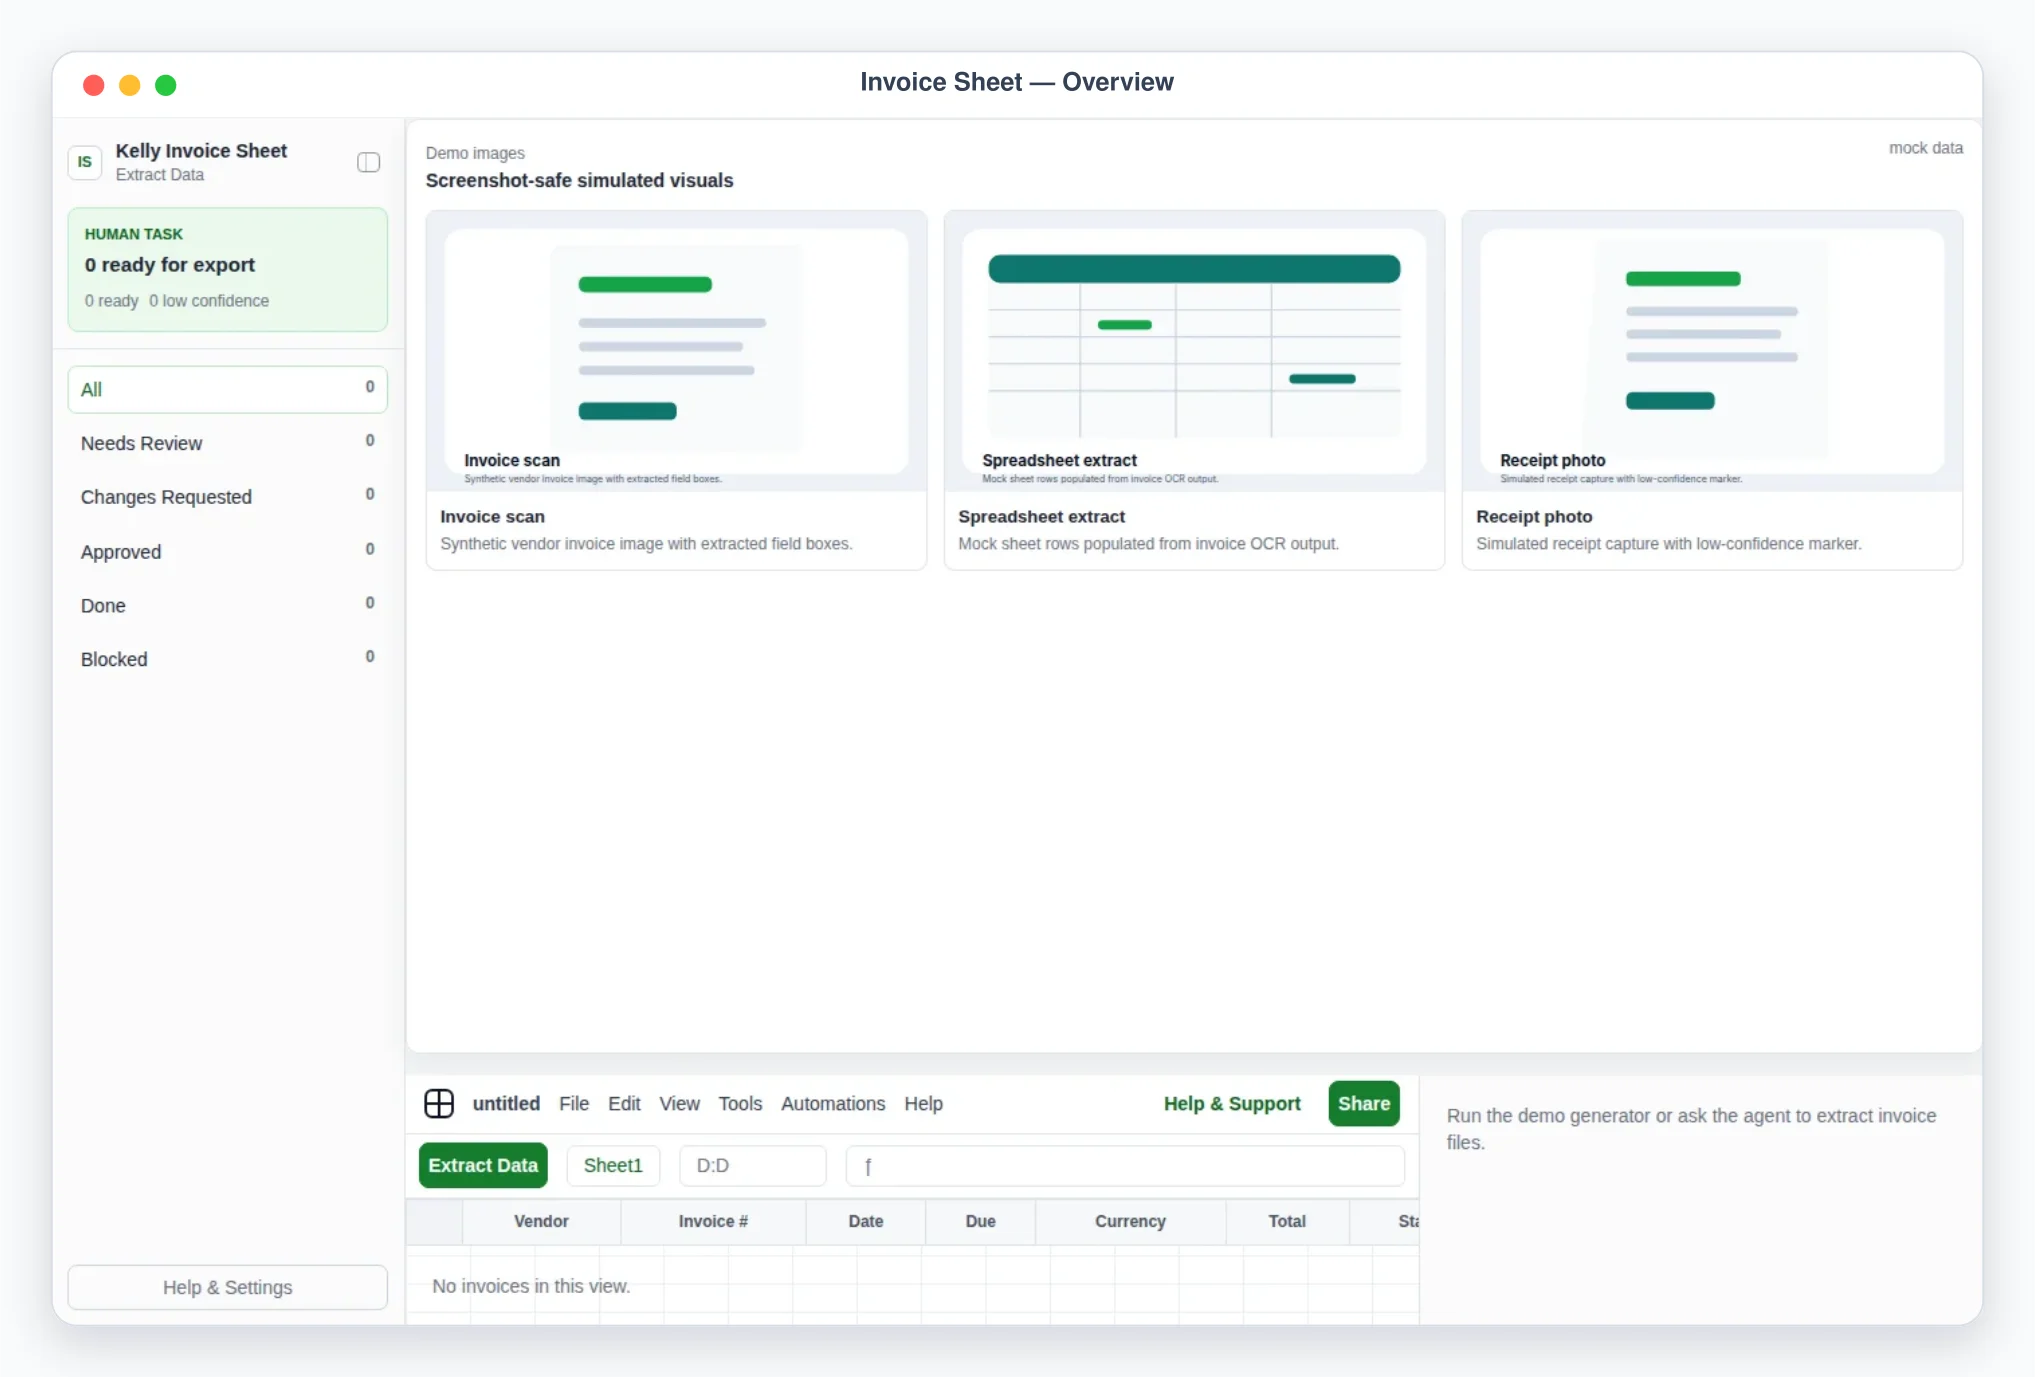Select the All filter in the sidebar
The width and height of the screenshot is (2035, 1377).
point(228,389)
